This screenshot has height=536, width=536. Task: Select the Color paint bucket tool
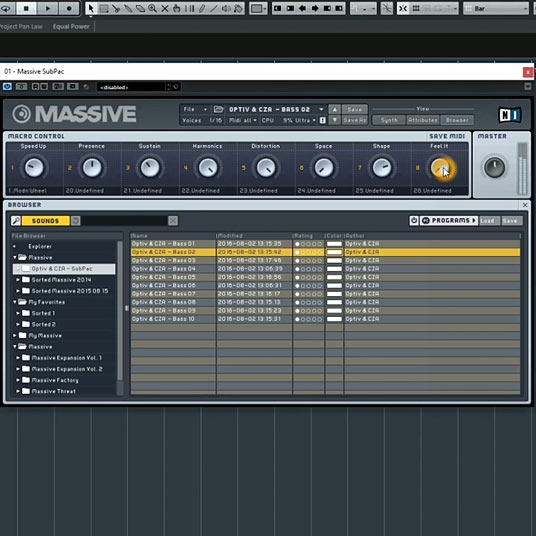[238, 9]
